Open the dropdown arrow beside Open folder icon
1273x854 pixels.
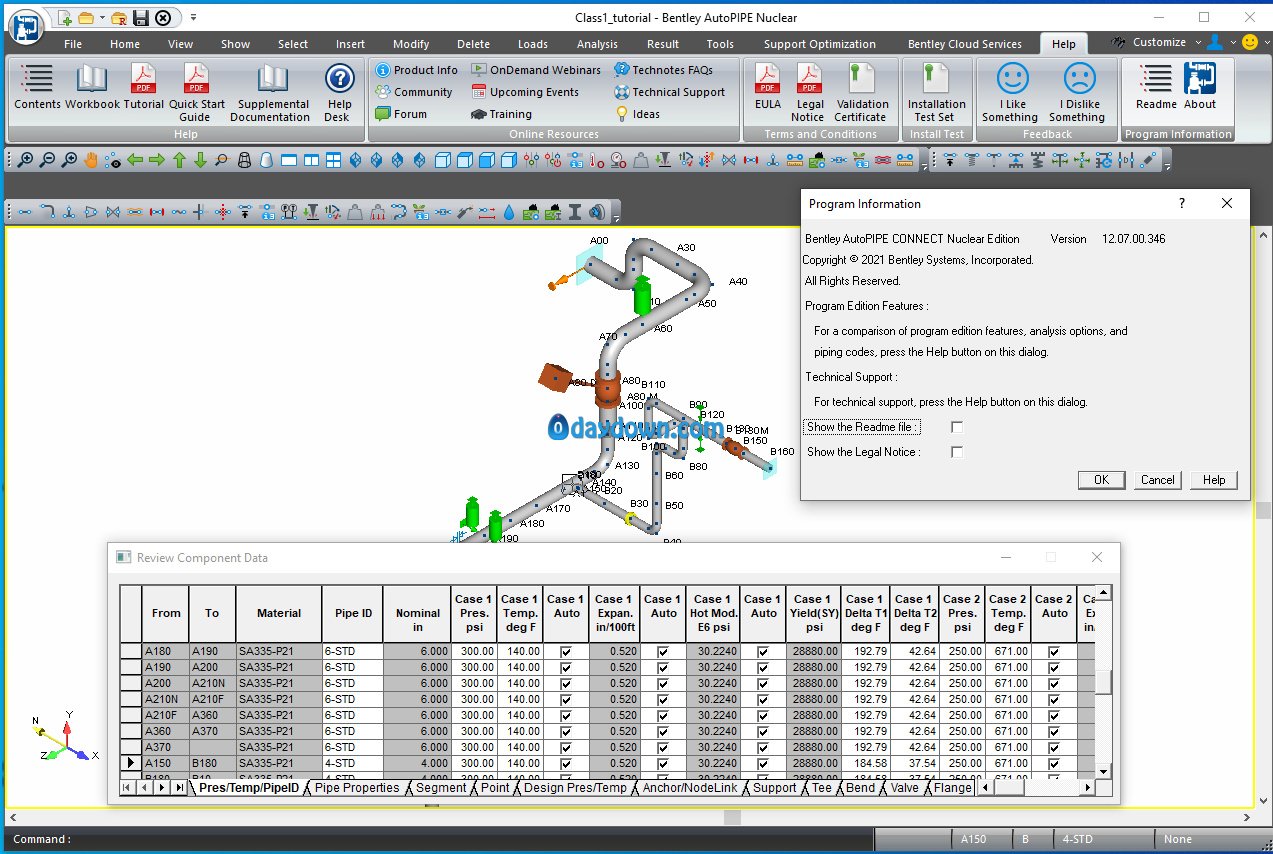pos(102,18)
